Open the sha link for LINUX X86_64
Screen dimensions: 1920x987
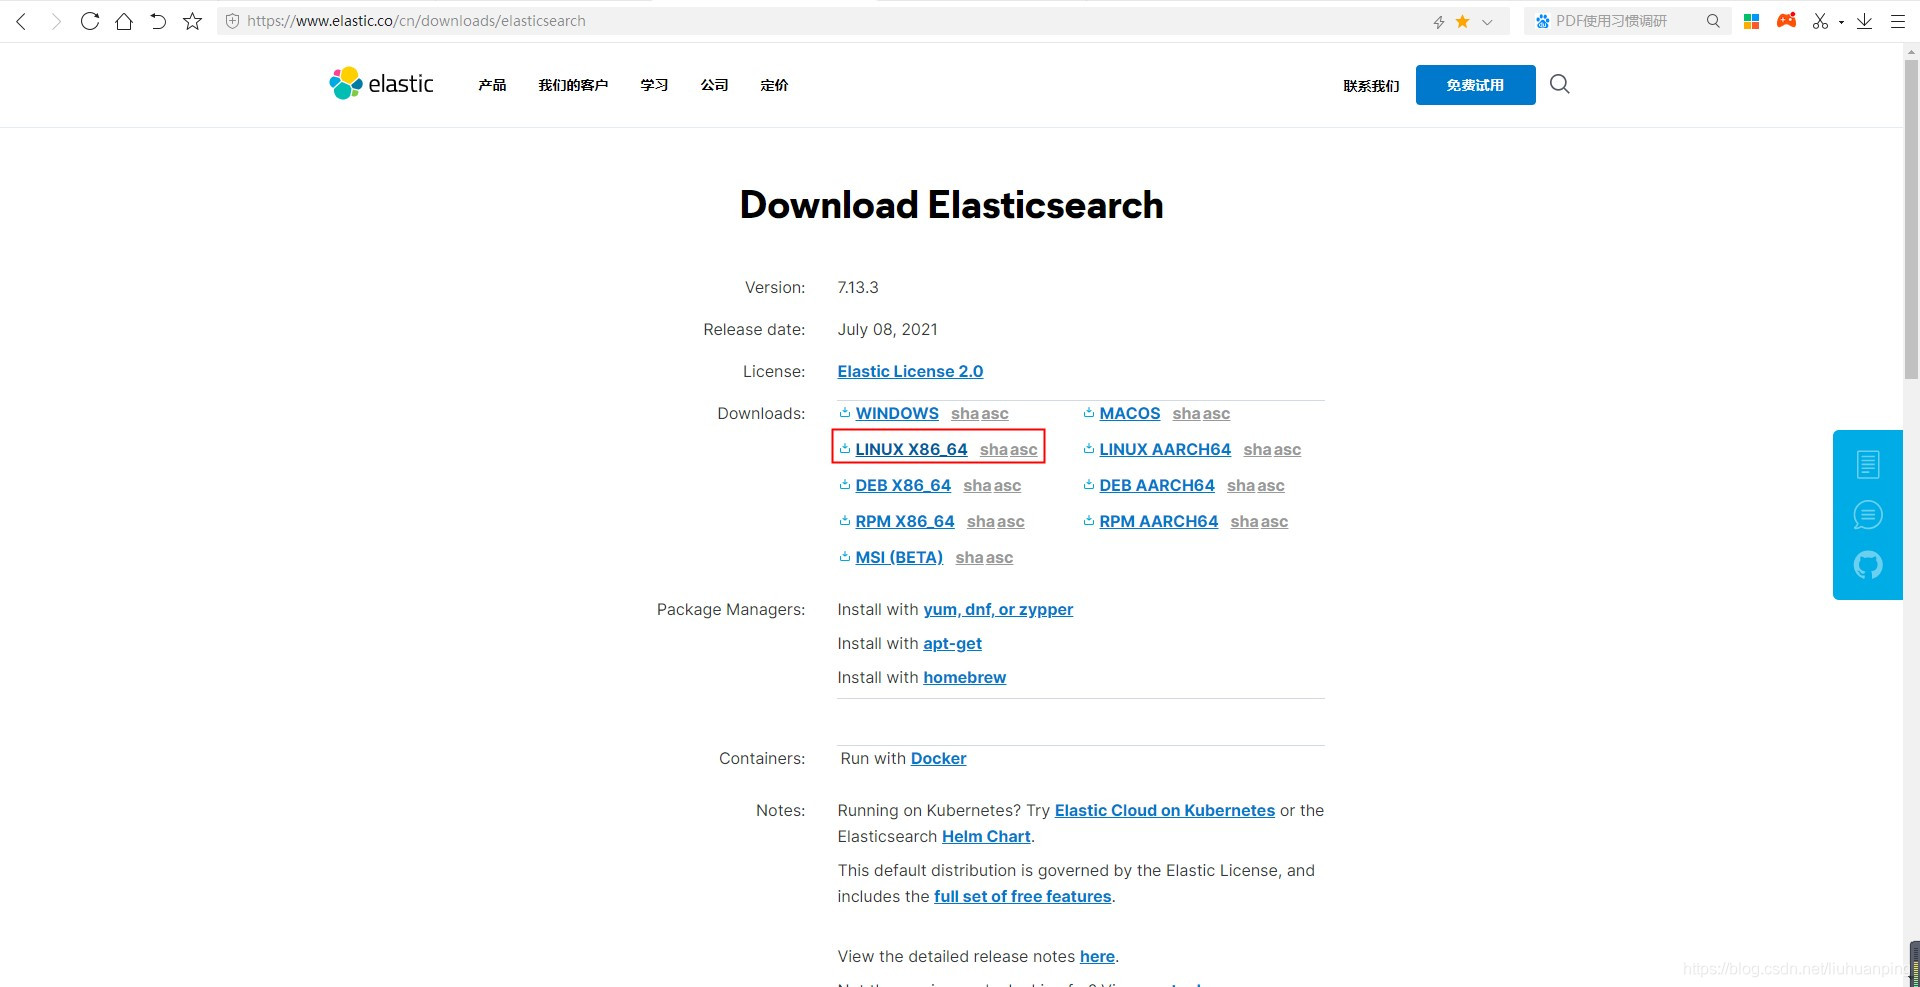pos(993,449)
